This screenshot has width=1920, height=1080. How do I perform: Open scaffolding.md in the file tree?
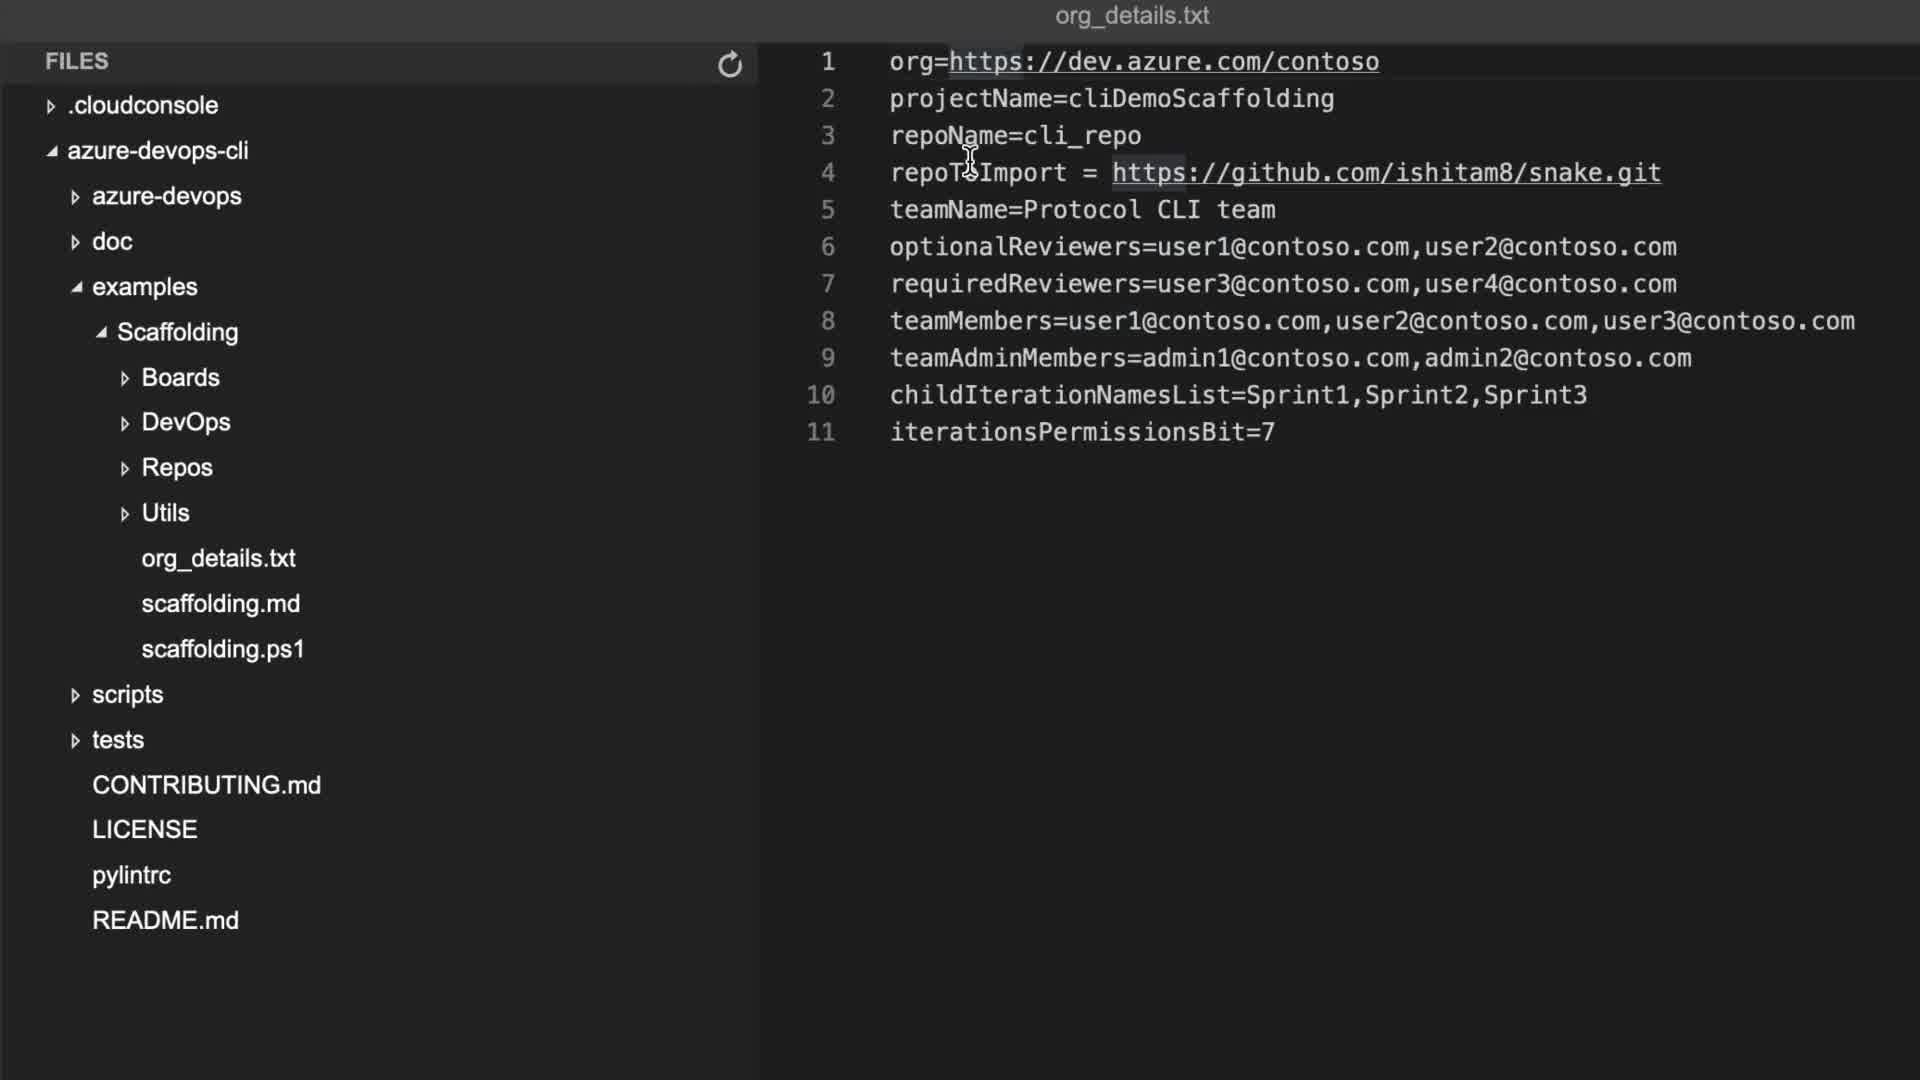pos(220,604)
